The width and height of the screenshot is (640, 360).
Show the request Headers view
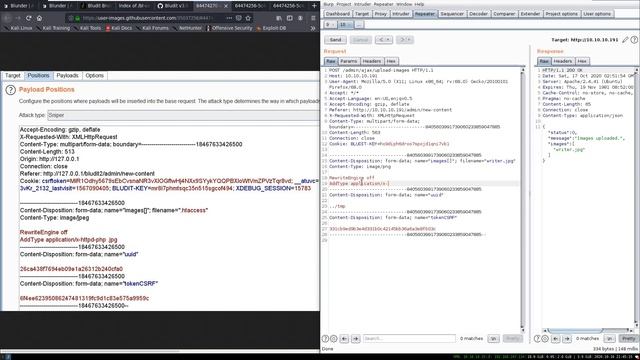coord(371,61)
